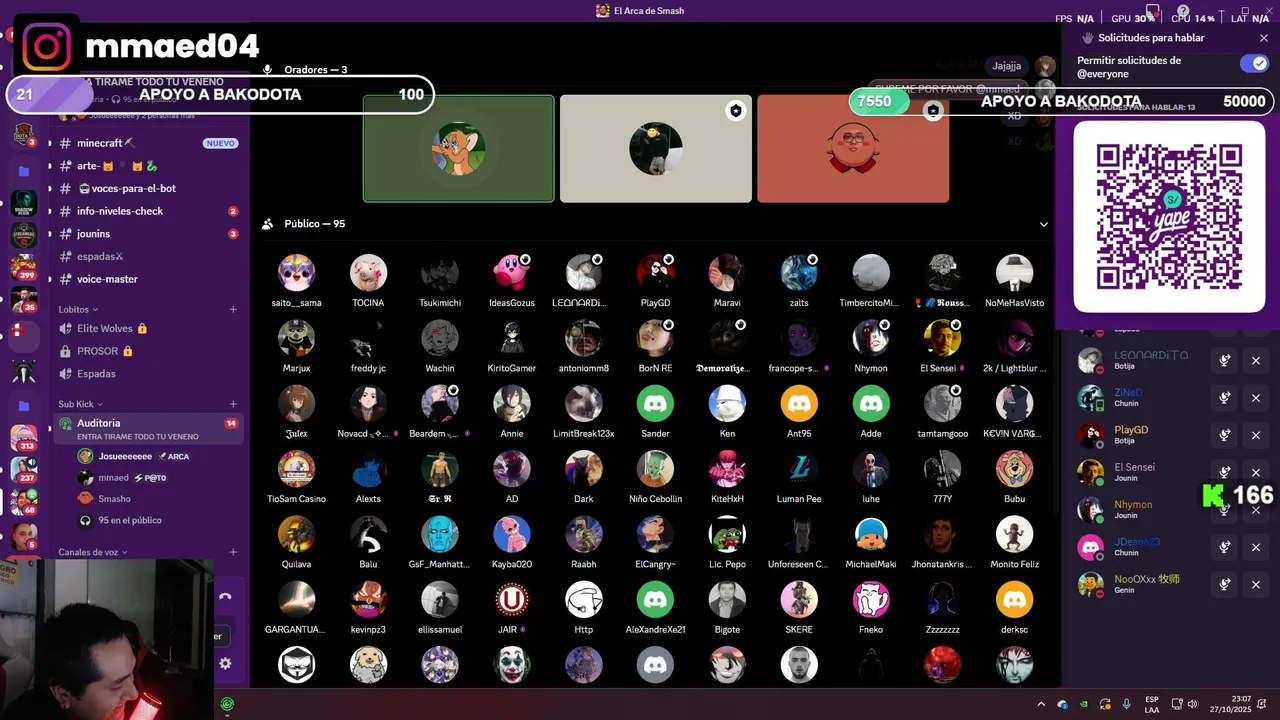Select the Auditoria stage channel
The width and height of the screenshot is (1280, 720).
(x=147, y=429)
